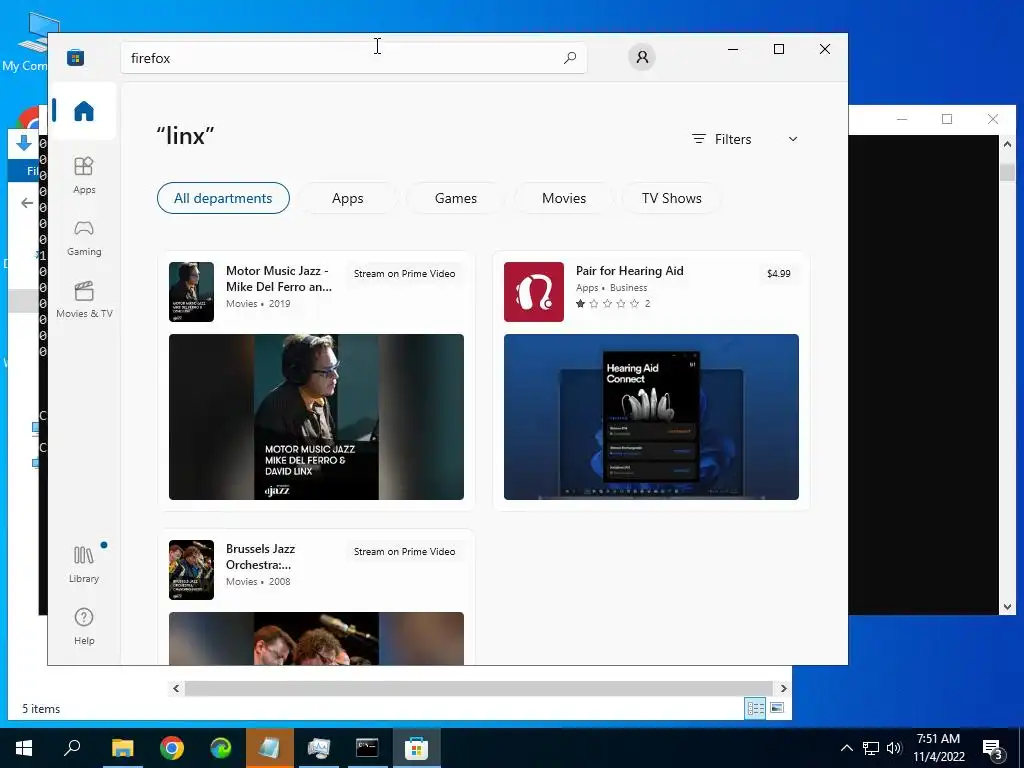
Task: Open Brussels Jazz Orchestra movie title
Action: coord(260,556)
